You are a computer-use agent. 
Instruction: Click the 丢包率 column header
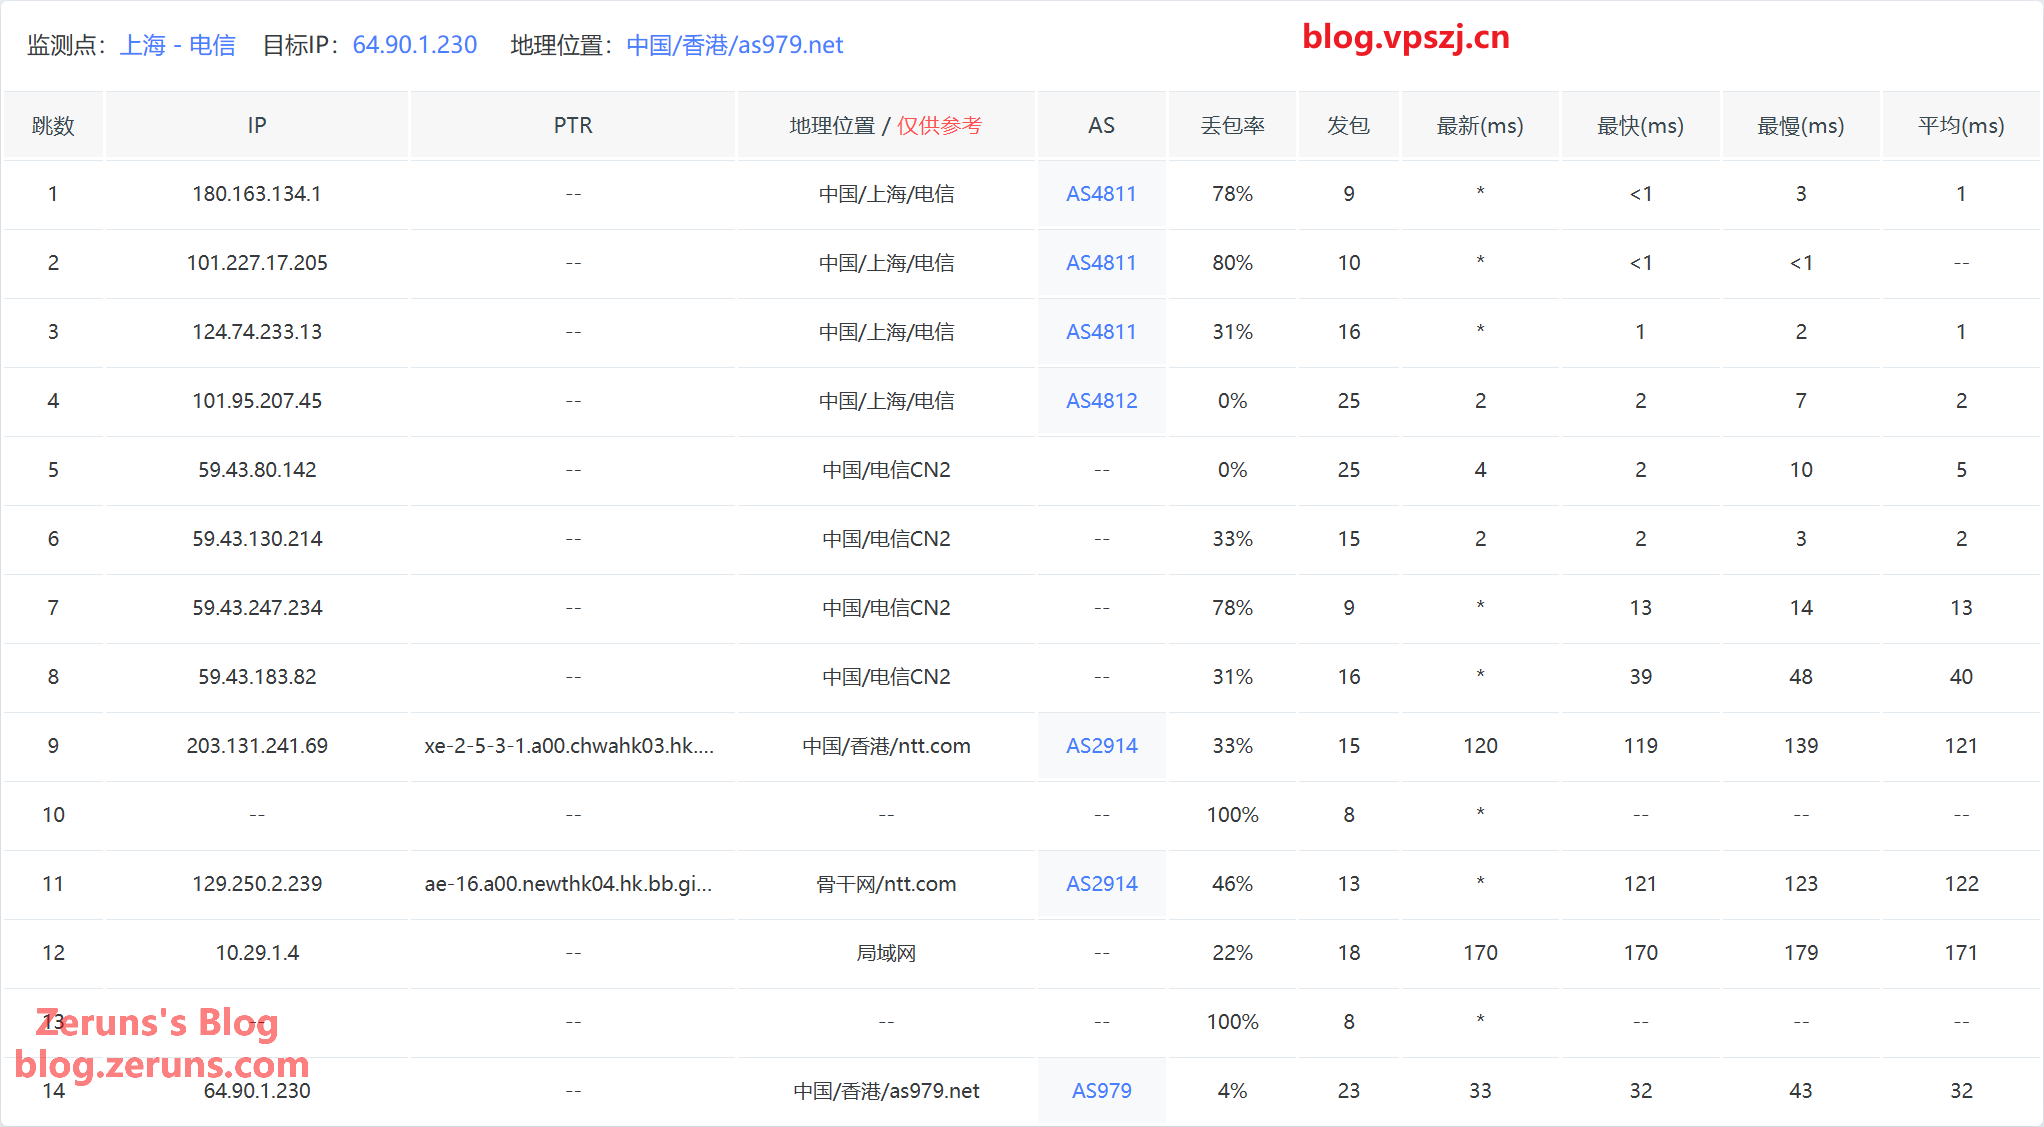(x=1232, y=126)
